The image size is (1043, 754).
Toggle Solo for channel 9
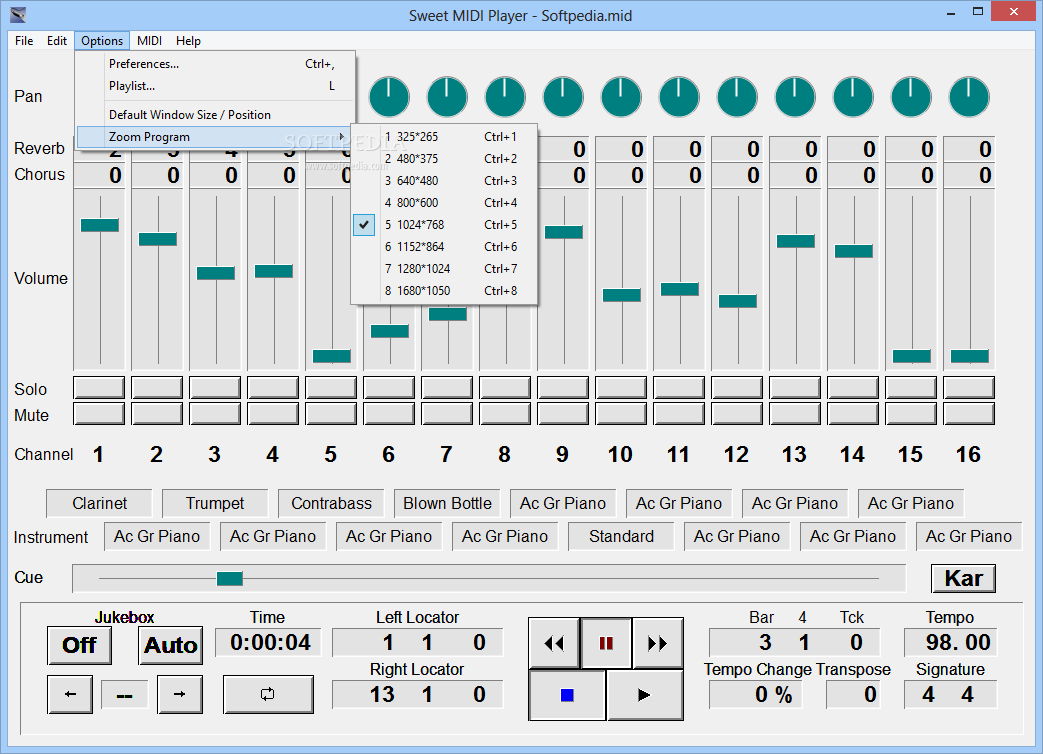tap(563, 387)
